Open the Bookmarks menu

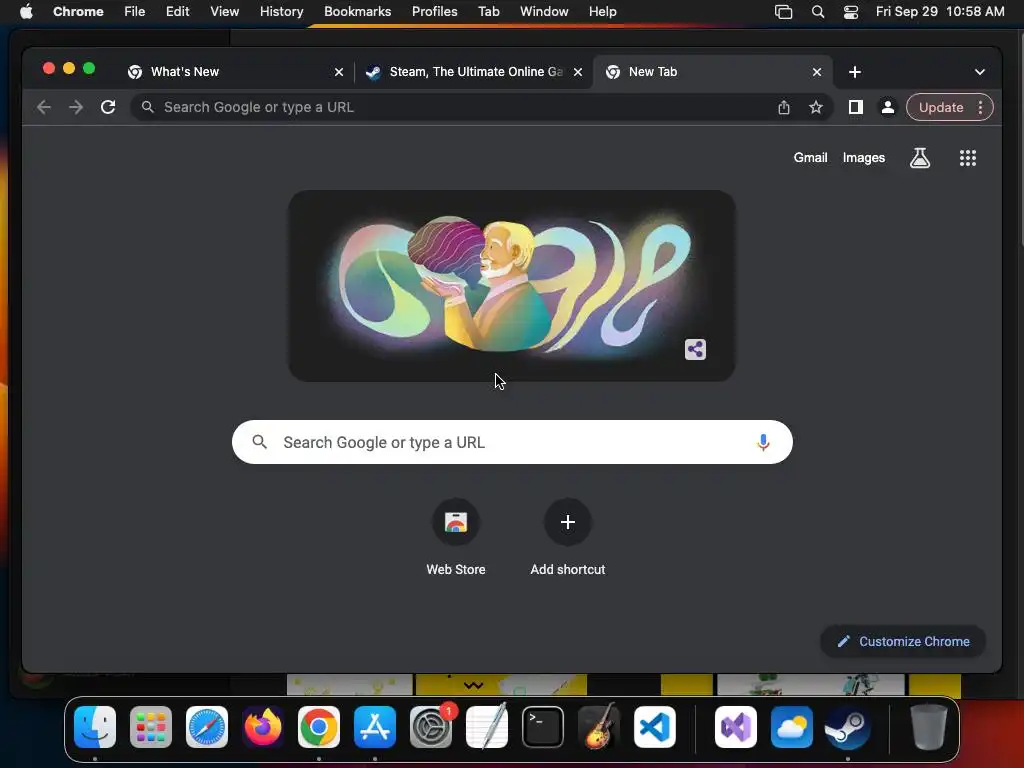coord(358,12)
